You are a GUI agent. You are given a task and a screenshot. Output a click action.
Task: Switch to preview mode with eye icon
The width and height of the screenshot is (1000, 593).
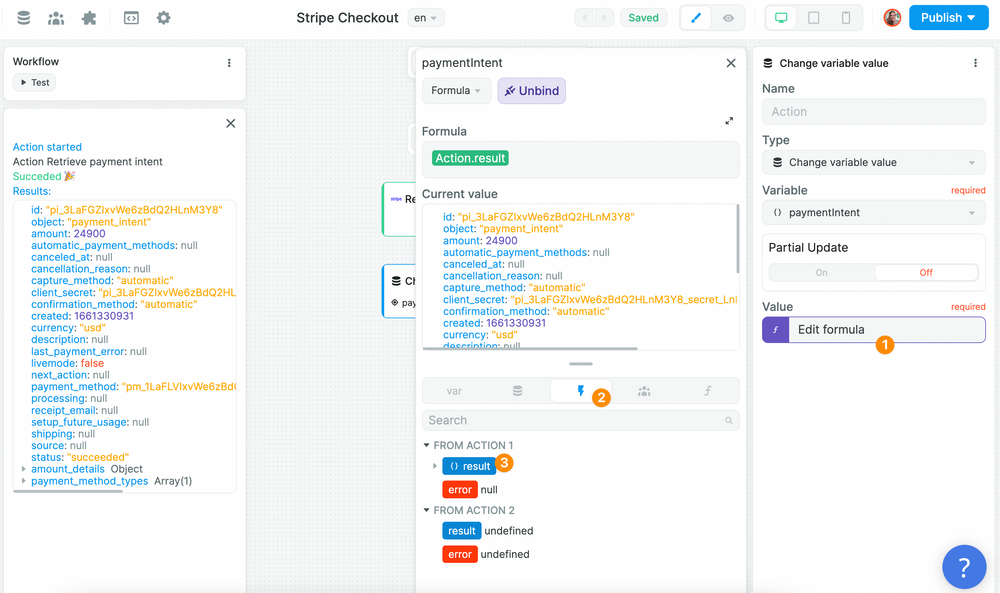(728, 18)
